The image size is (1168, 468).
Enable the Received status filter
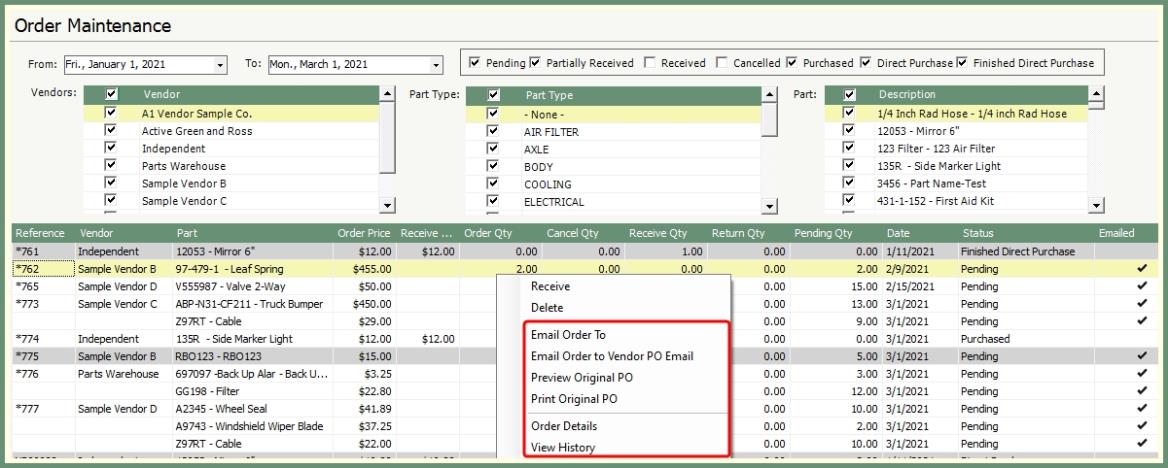pyautogui.click(x=651, y=63)
